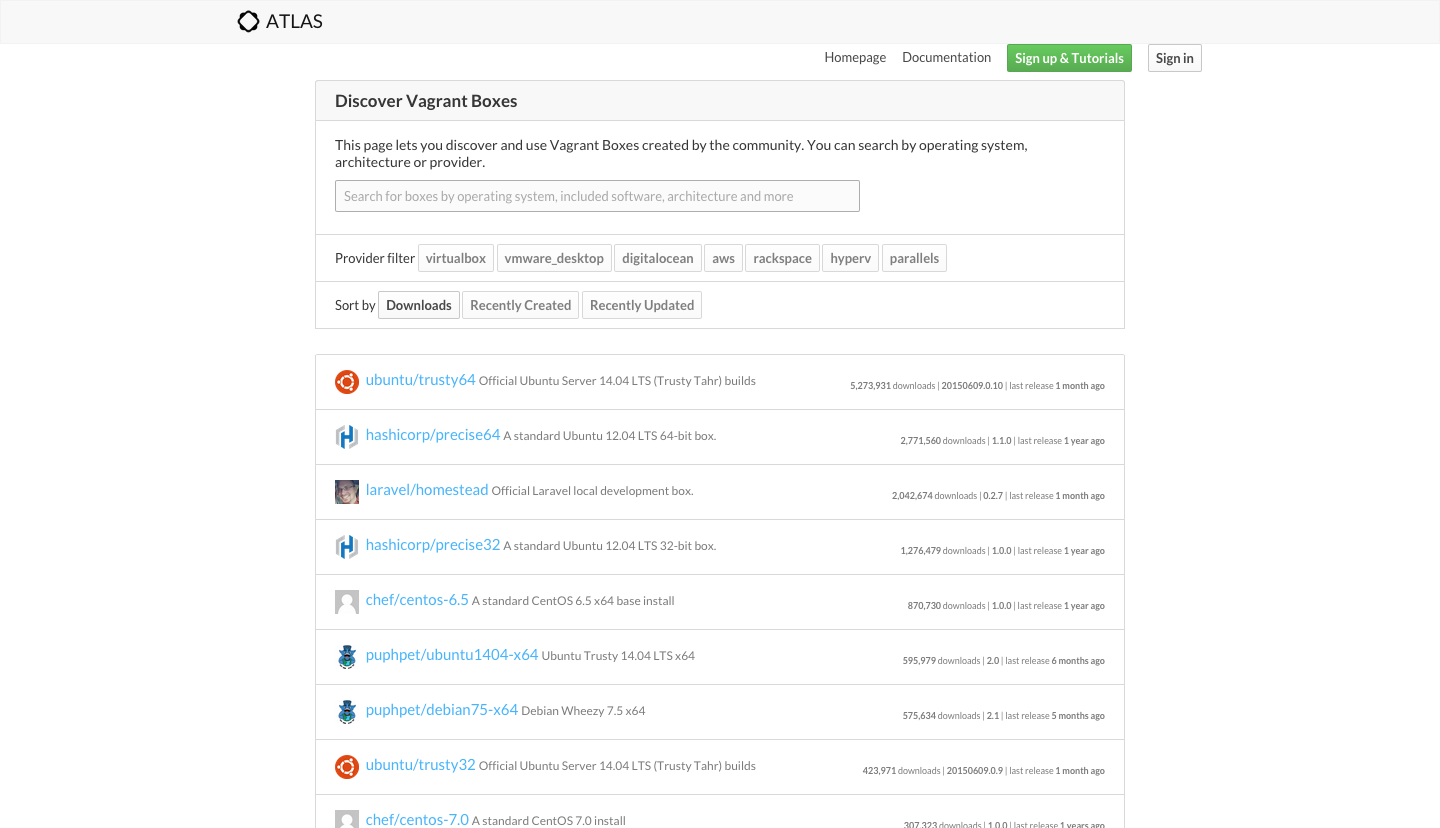The width and height of the screenshot is (1440, 828).
Task: Click the Official Laravel local development box description
Action: tap(592, 491)
